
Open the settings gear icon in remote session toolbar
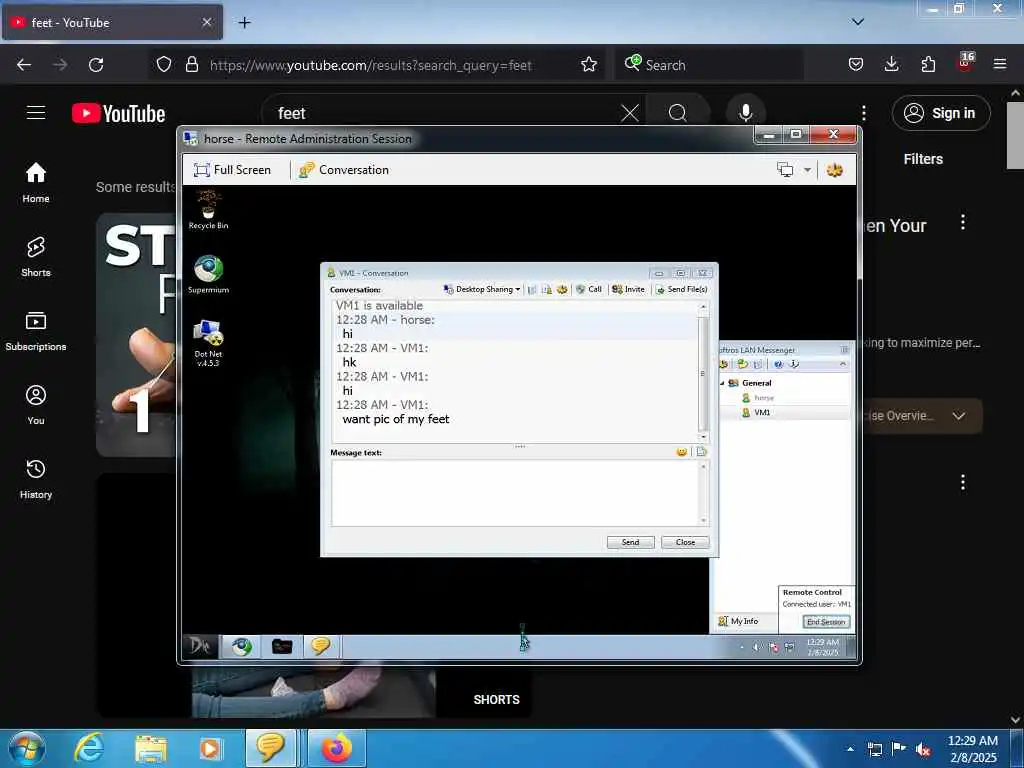(x=835, y=170)
